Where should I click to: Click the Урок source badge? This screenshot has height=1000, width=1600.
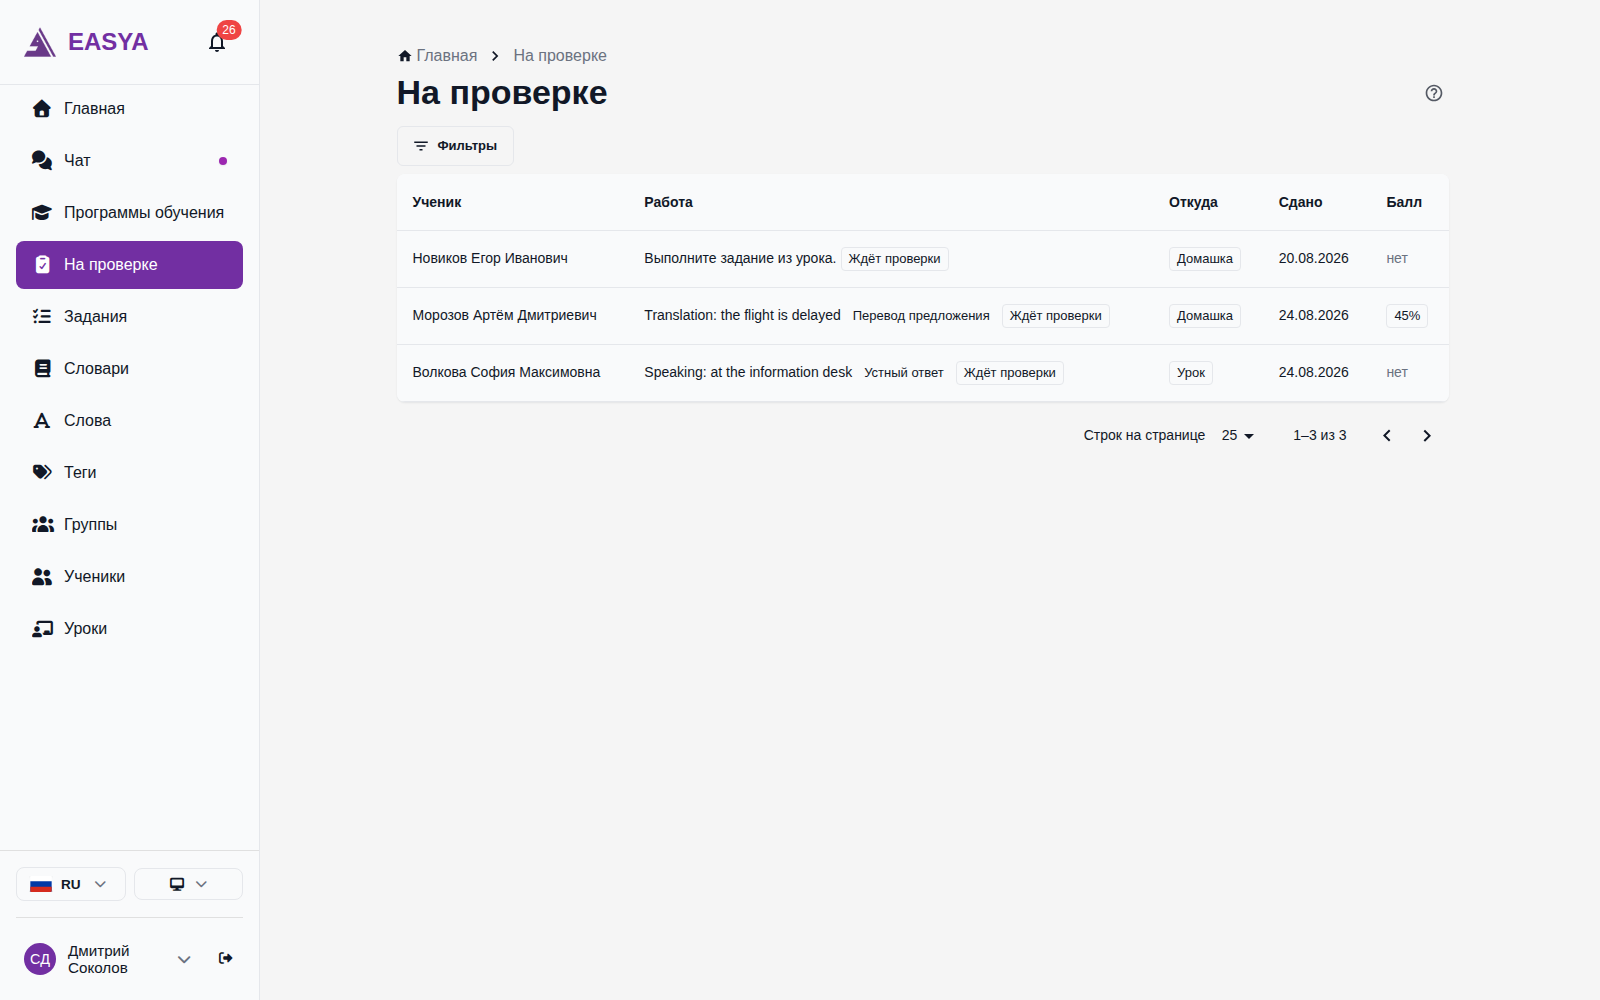tap(1191, 373)
